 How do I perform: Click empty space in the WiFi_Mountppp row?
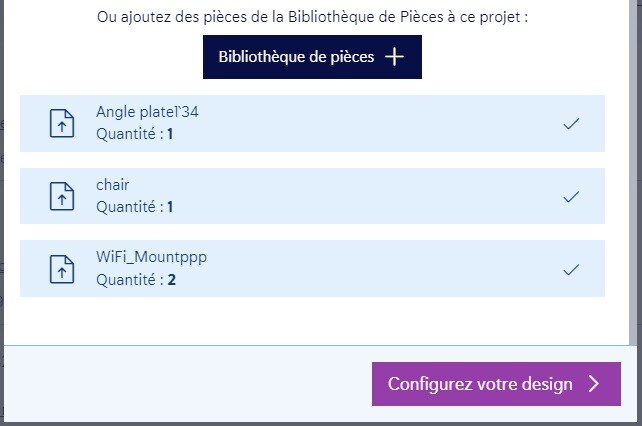(380, 269)
